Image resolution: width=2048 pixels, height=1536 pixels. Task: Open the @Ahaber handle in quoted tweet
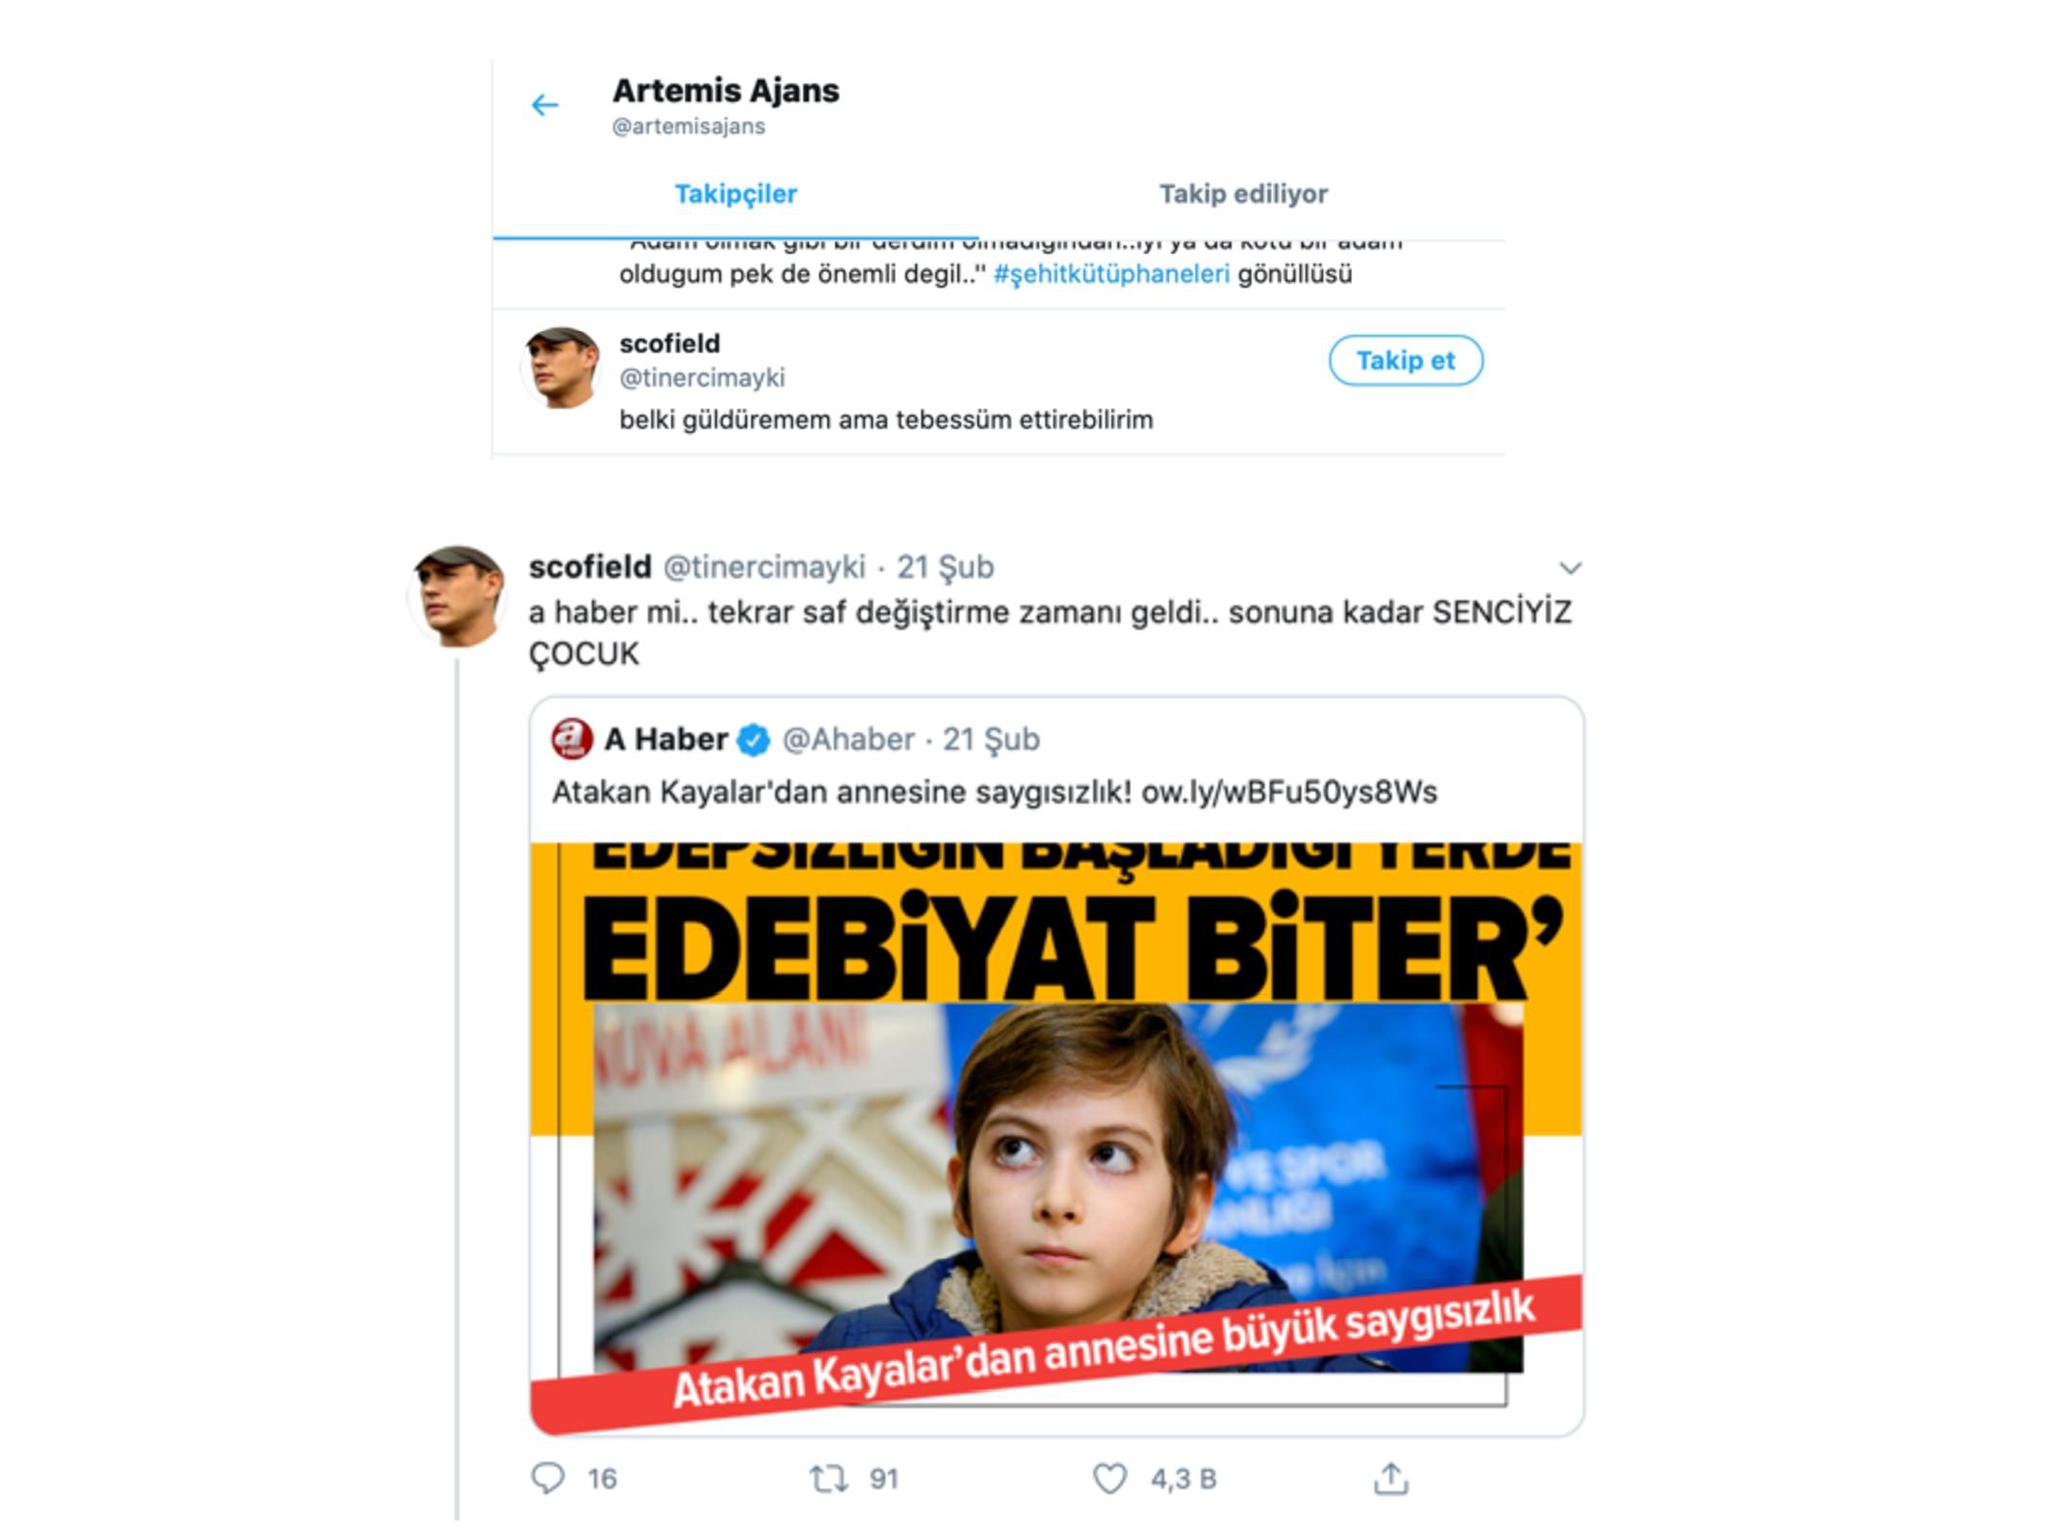point(848,740)
